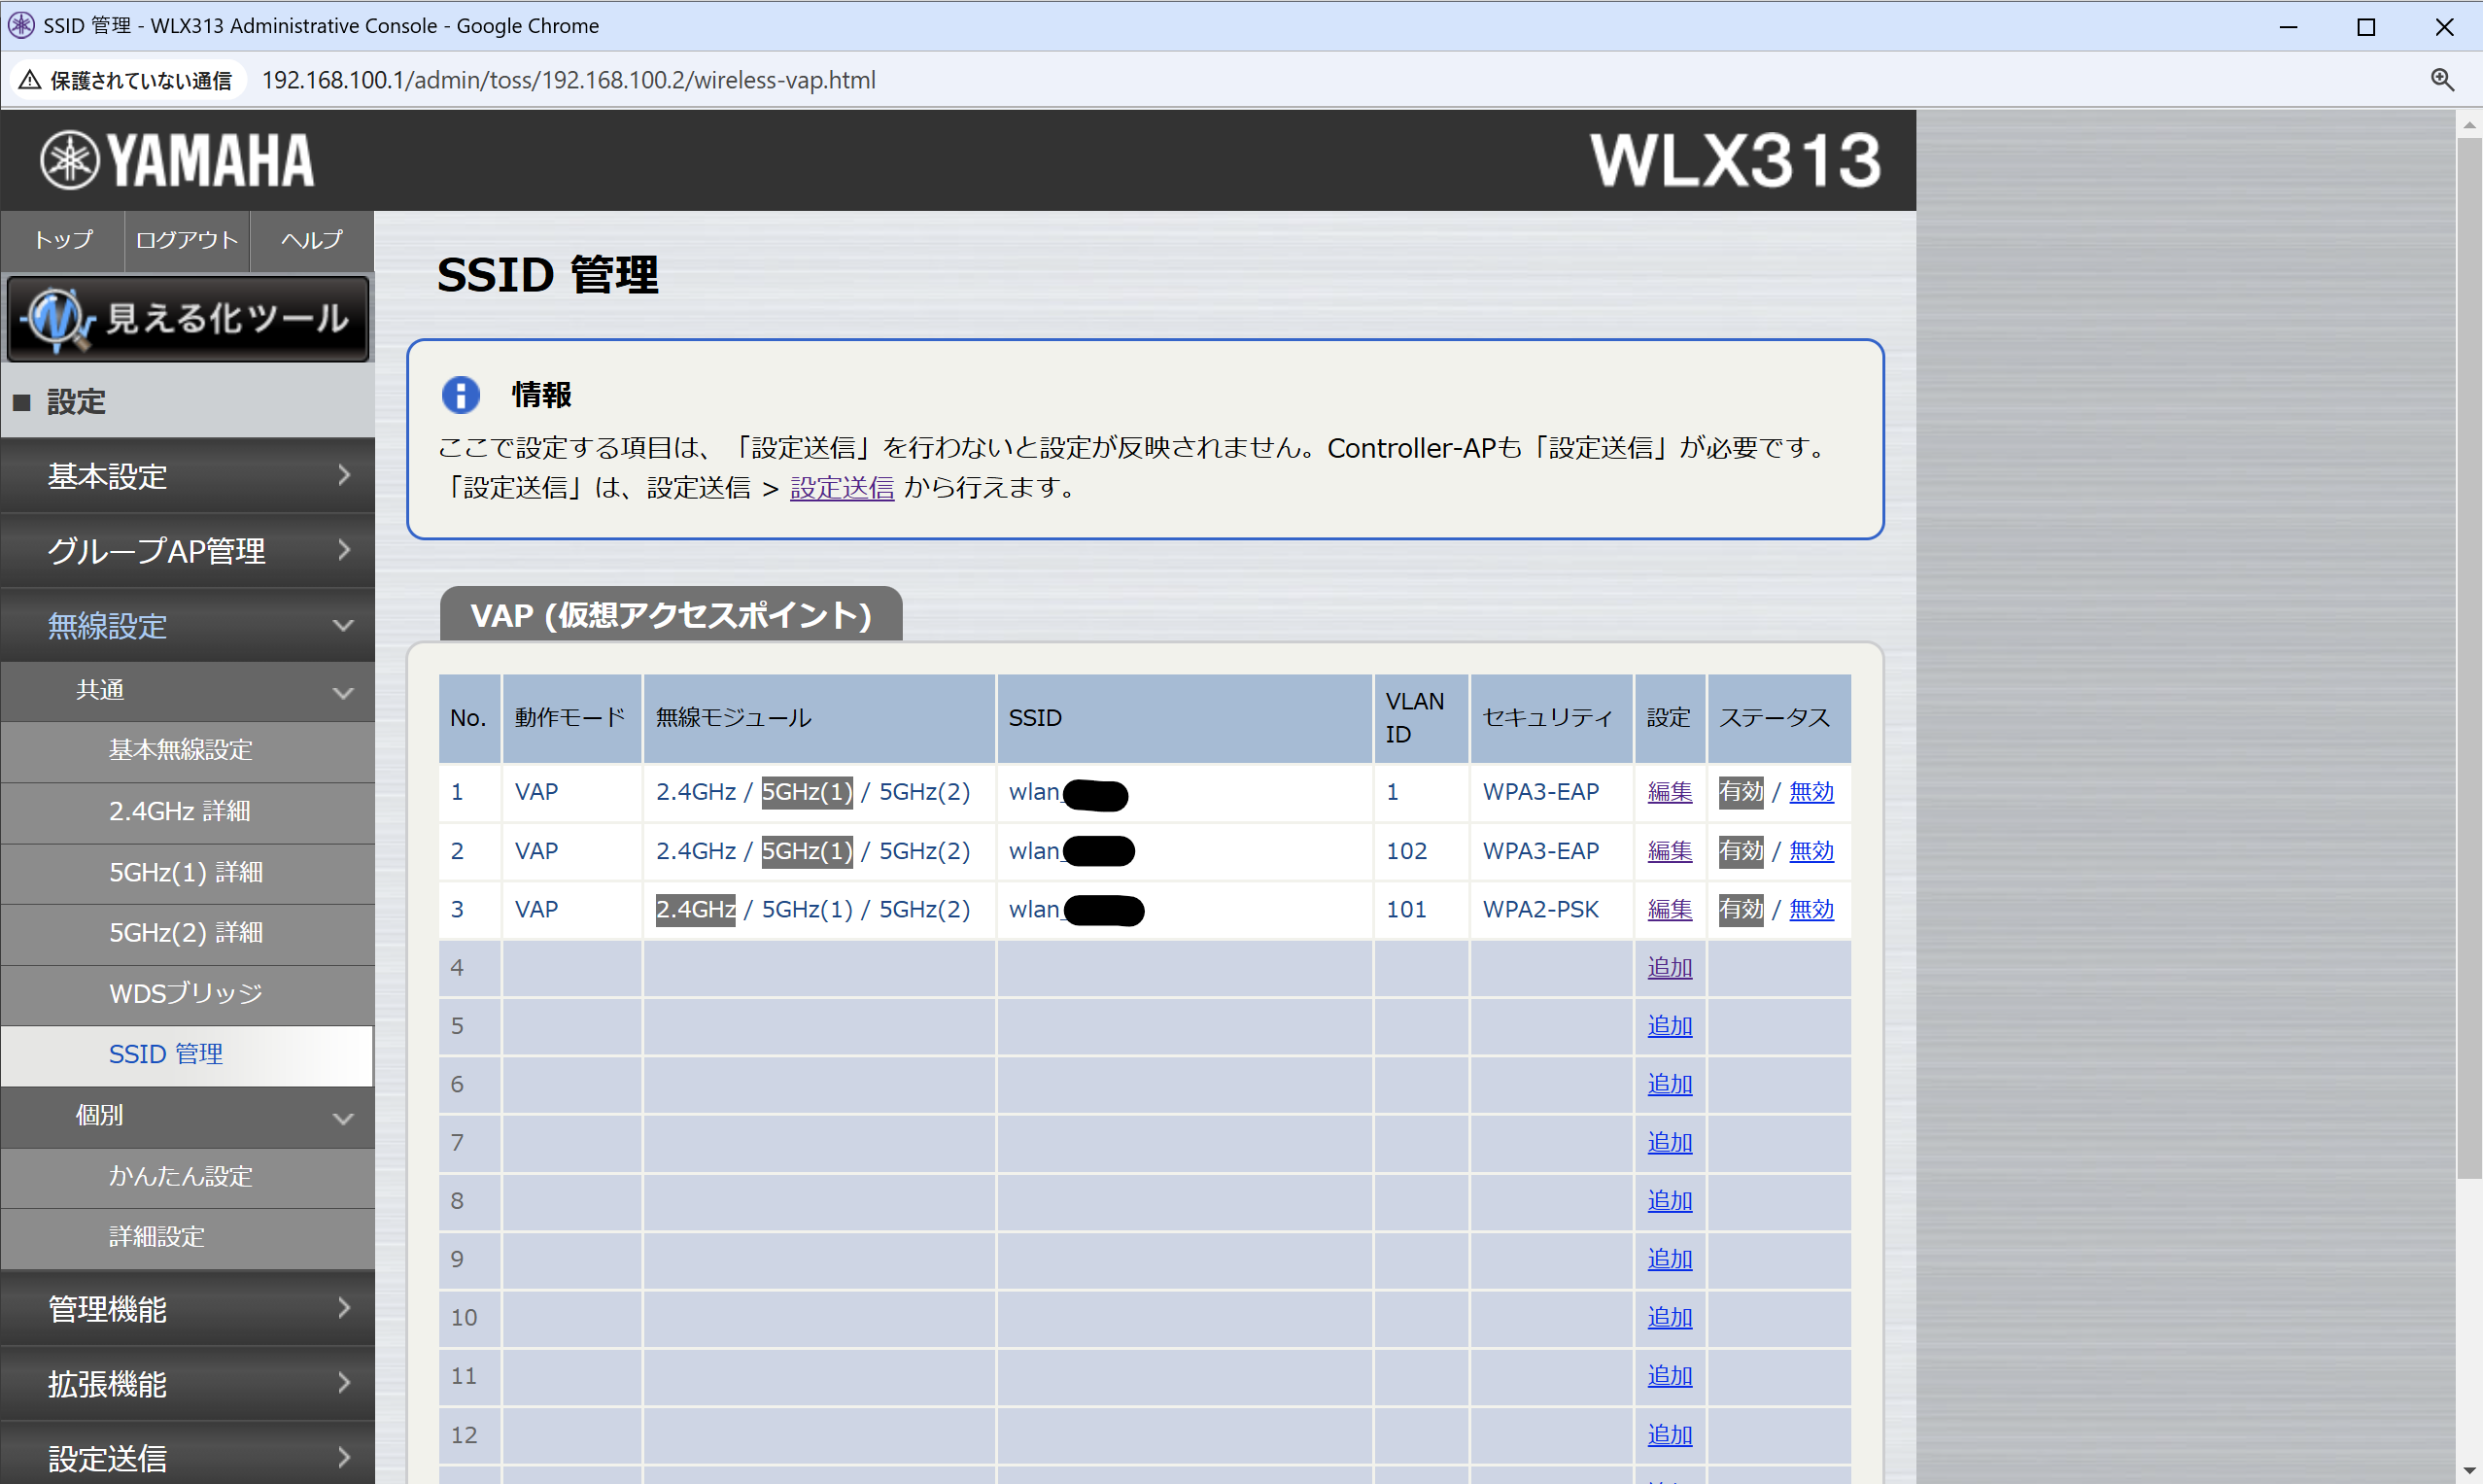This screenshot has width=2483, height=1484.
Task: Disable the WPA2-PSK VAP in row 3
Action: click(1810, 909)
